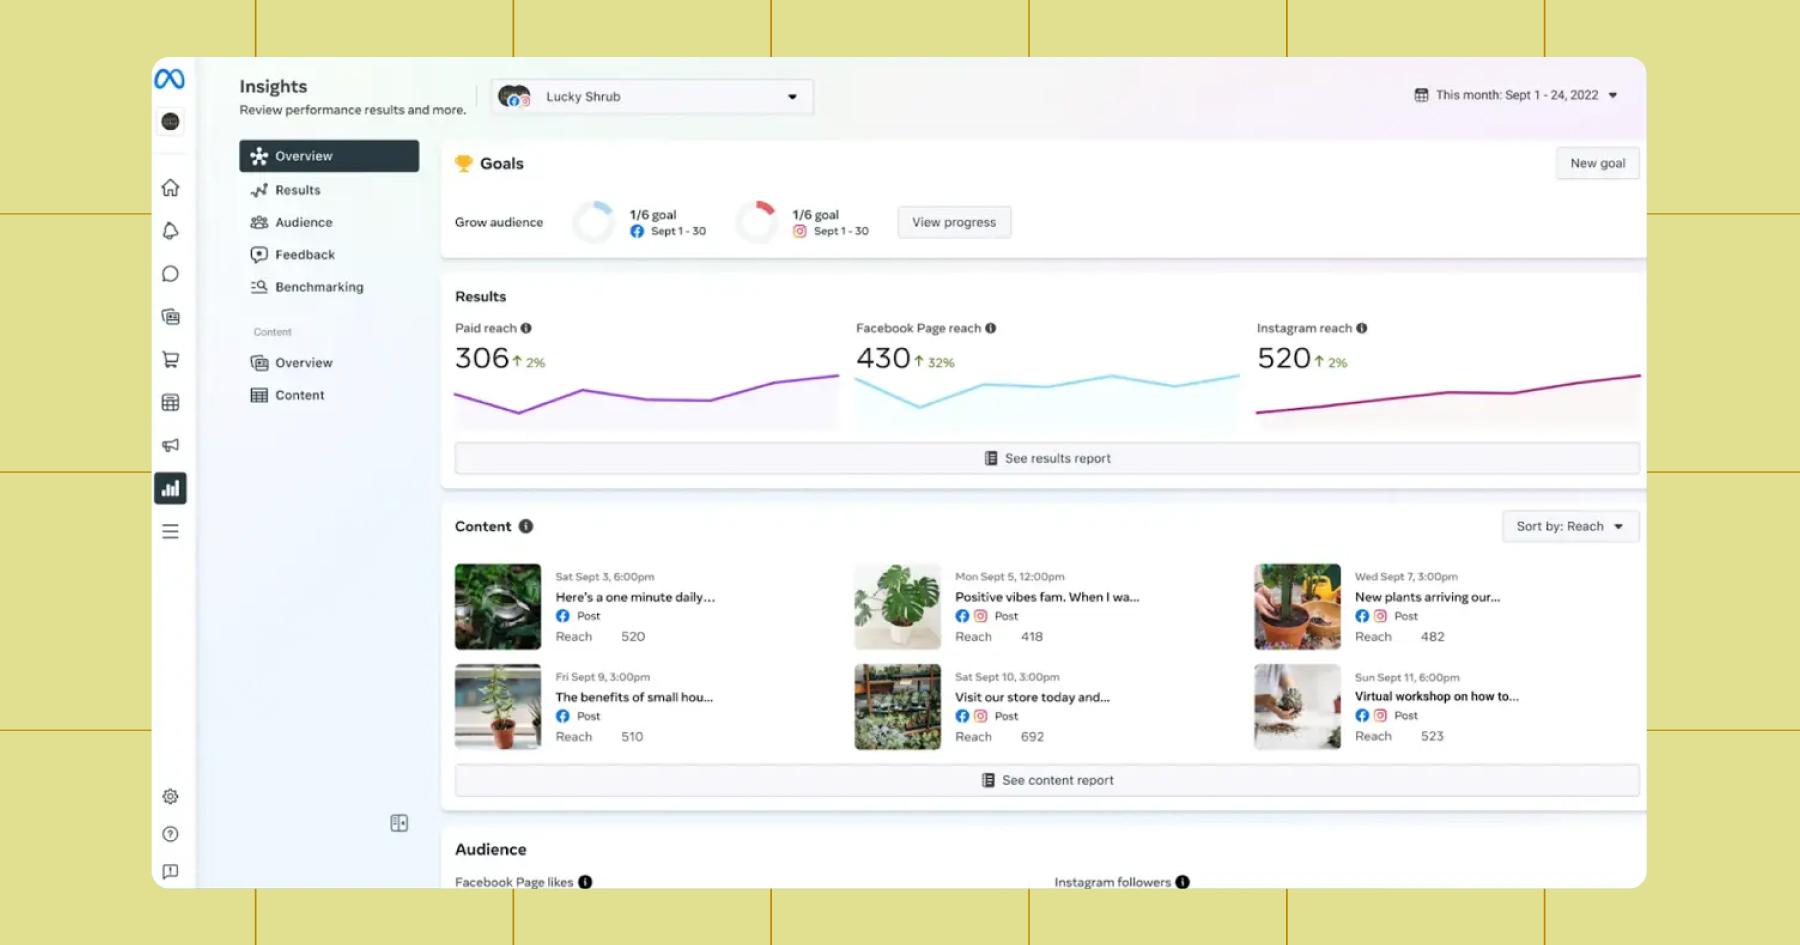This screenshot has width=1800, height=945.
Task: Open the monstera plant post thumbnail
Action: coord(898,607)
